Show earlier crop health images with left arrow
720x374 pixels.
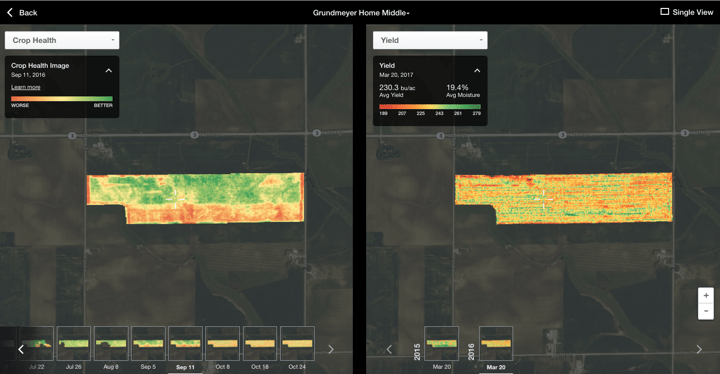click(x=21, y=349)
